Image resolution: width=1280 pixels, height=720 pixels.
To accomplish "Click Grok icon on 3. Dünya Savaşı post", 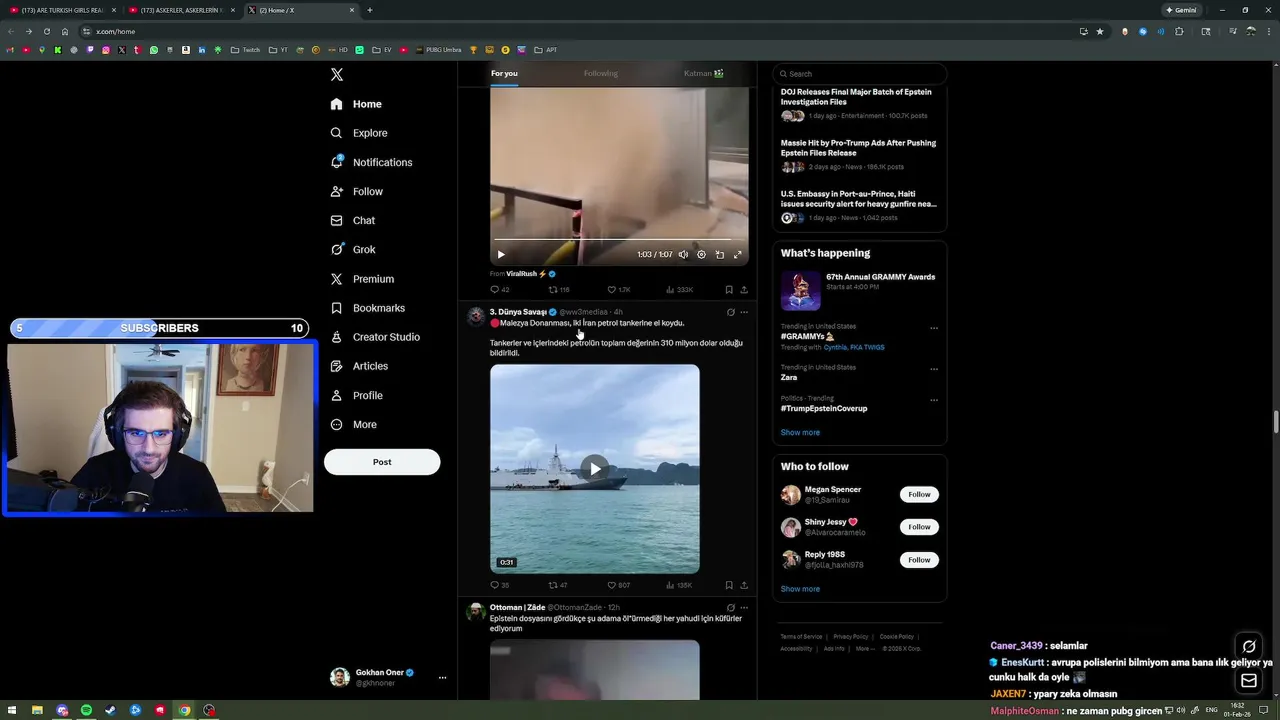I will 731,312.
